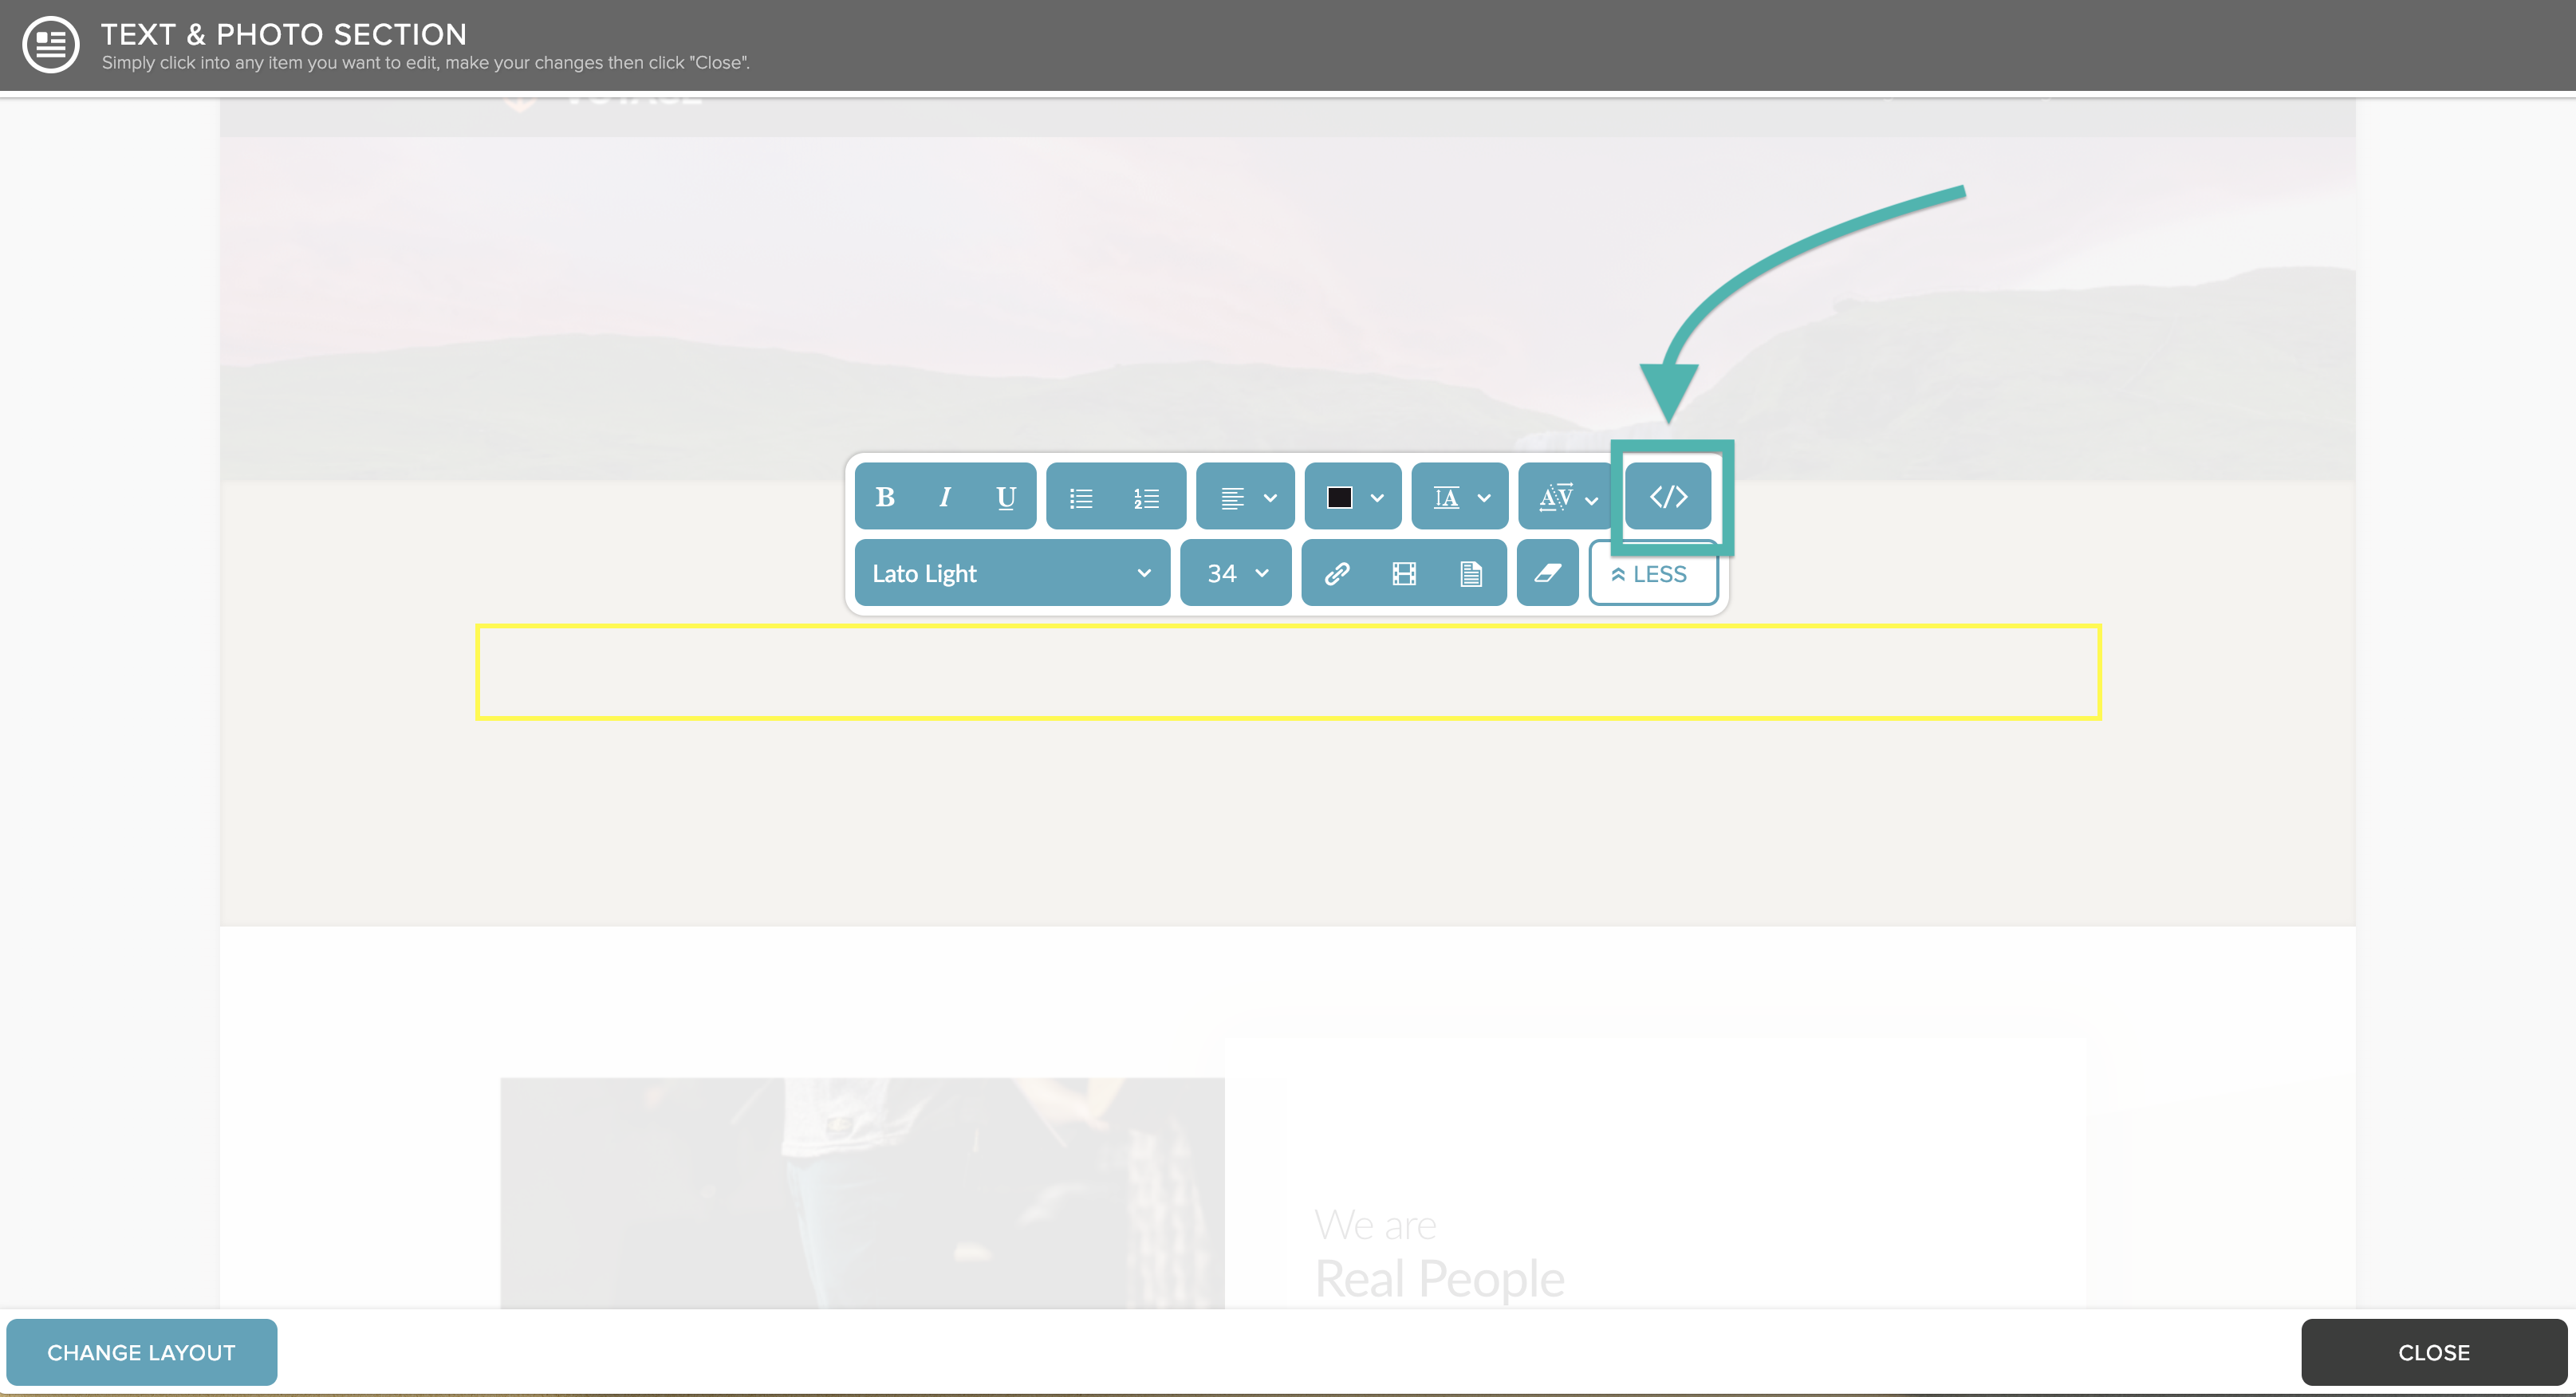Open the text alignment dropdown
This screenshot has width=2576, height=1397.
(1246, 497)
